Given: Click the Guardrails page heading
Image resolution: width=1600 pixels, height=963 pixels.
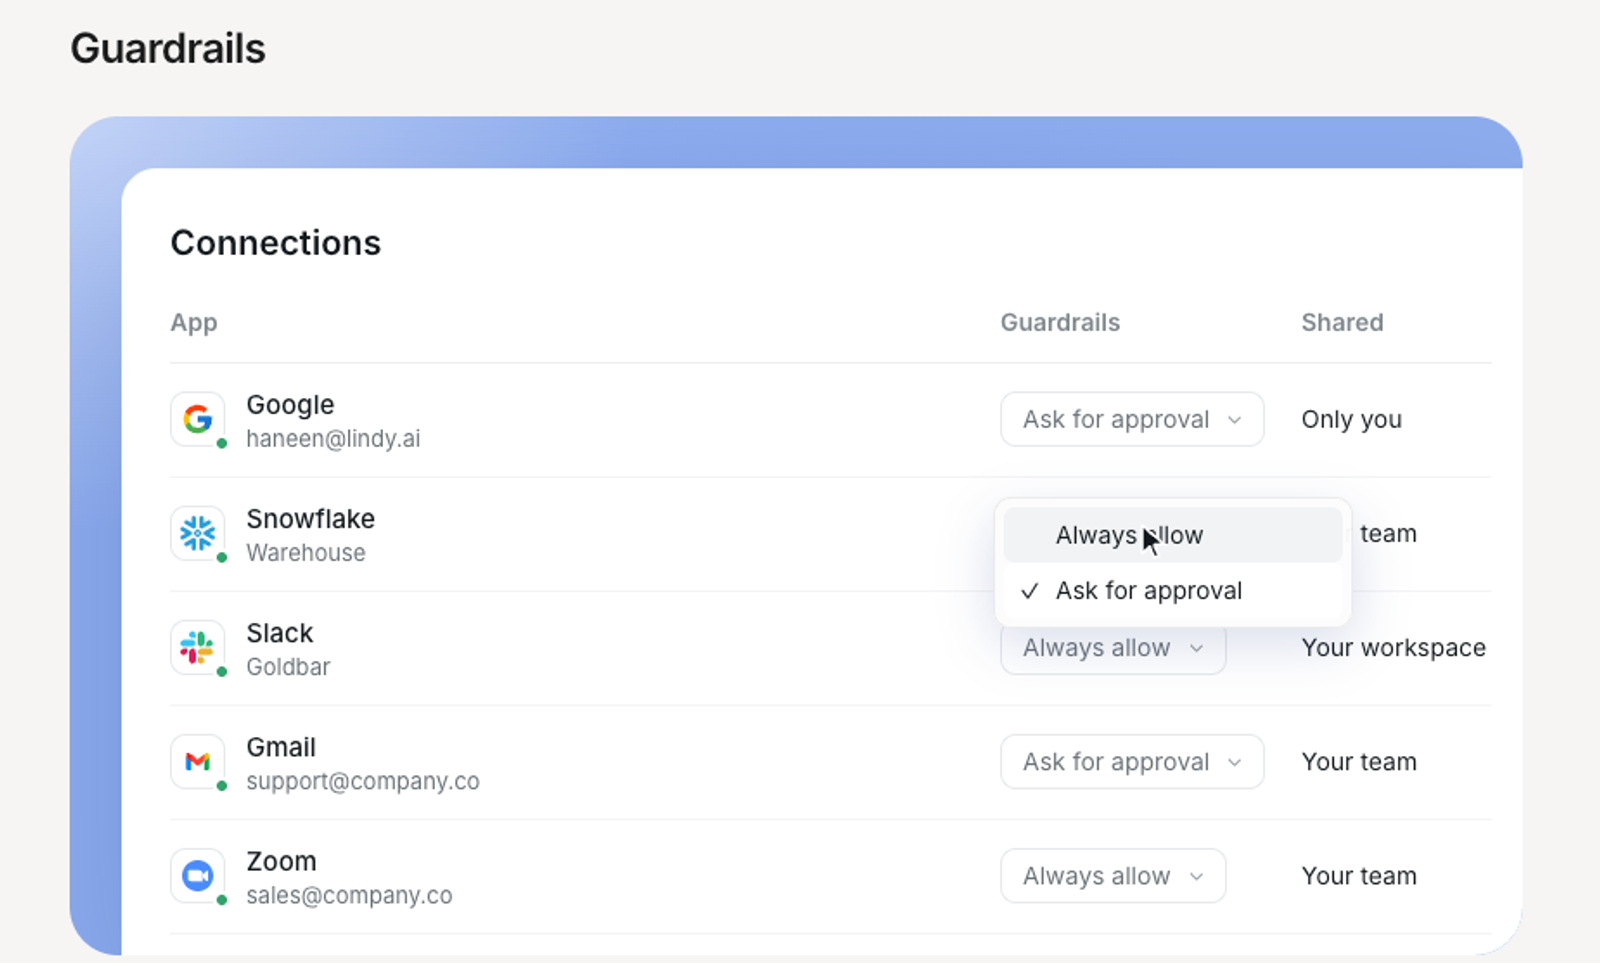Looking at the screenshot, I should [x=168, y=48].
